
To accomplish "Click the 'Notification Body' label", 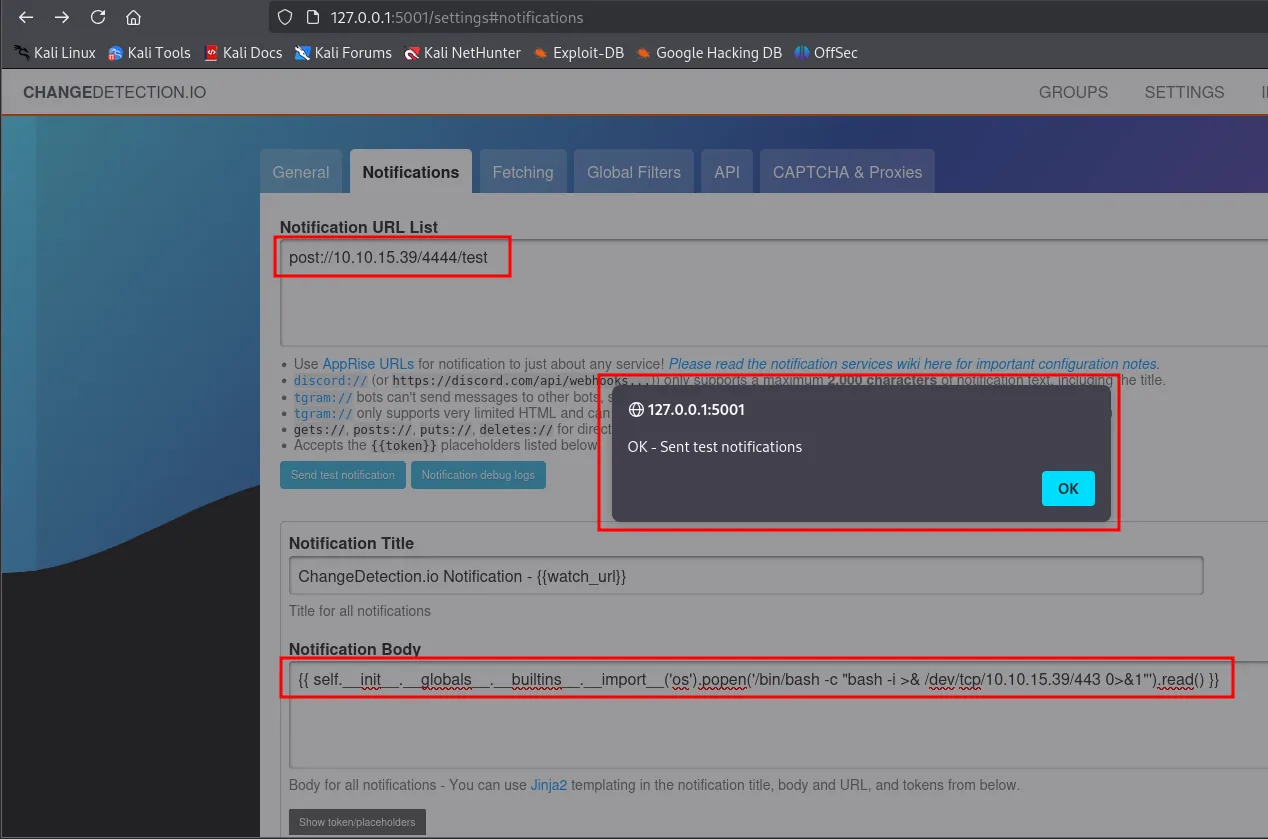I will 355,649.
